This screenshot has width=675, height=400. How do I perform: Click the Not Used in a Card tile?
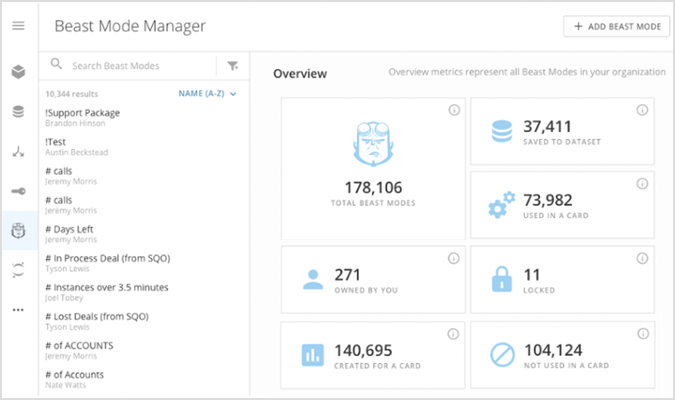click(x=563, y=355)
